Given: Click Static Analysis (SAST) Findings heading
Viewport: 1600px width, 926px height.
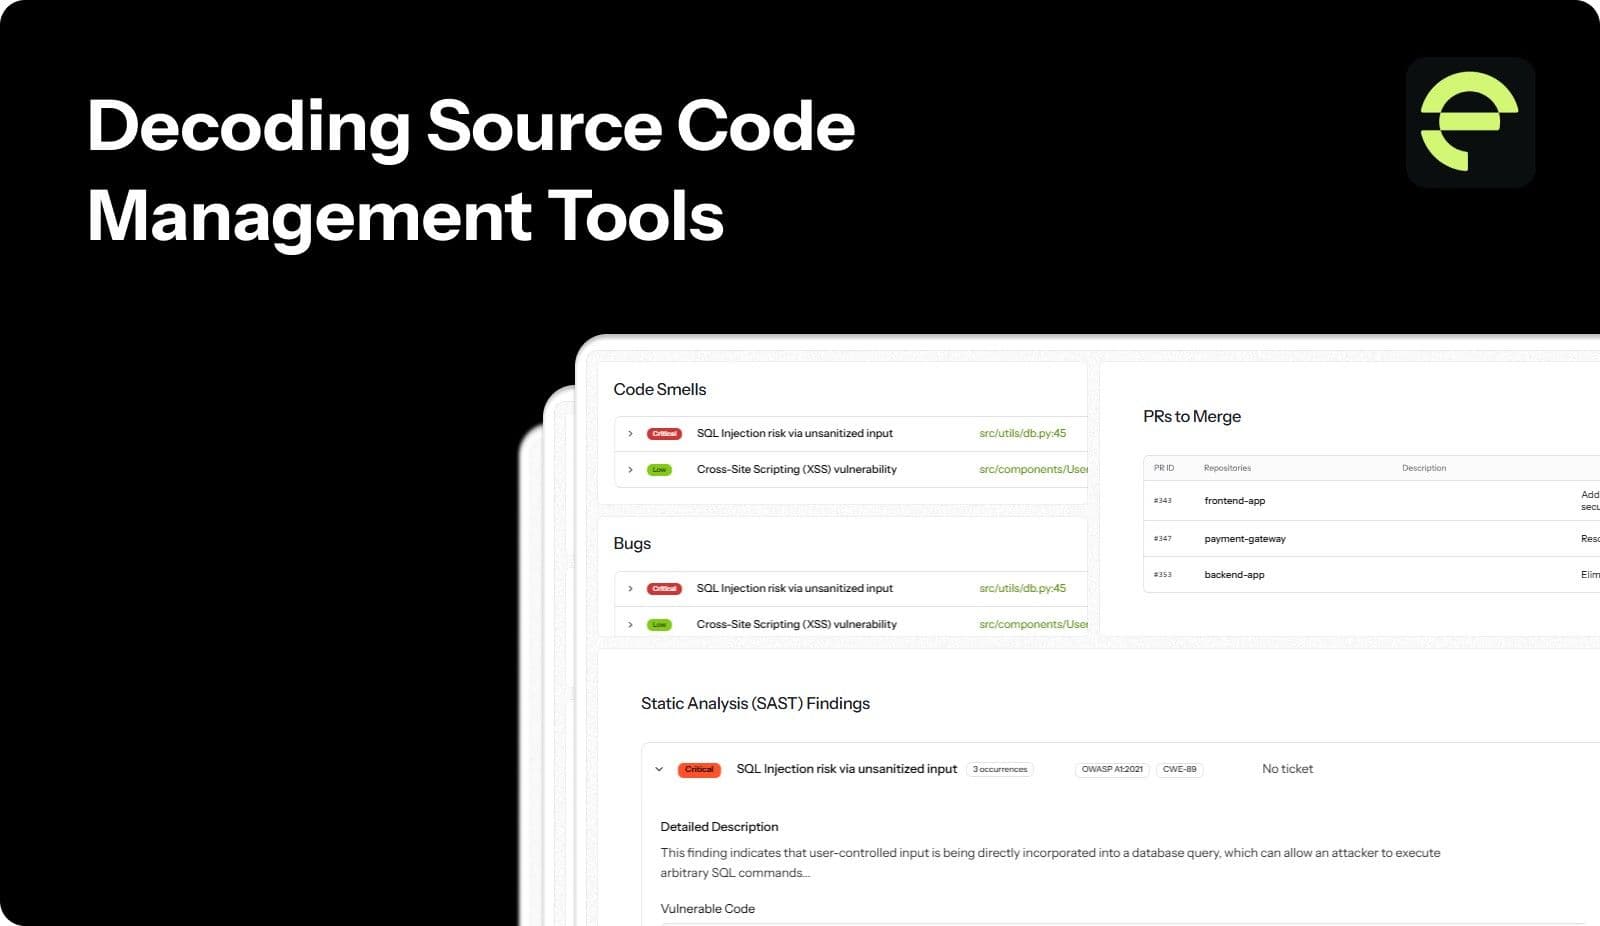Looking at the screenshot, I should (755, 704).
